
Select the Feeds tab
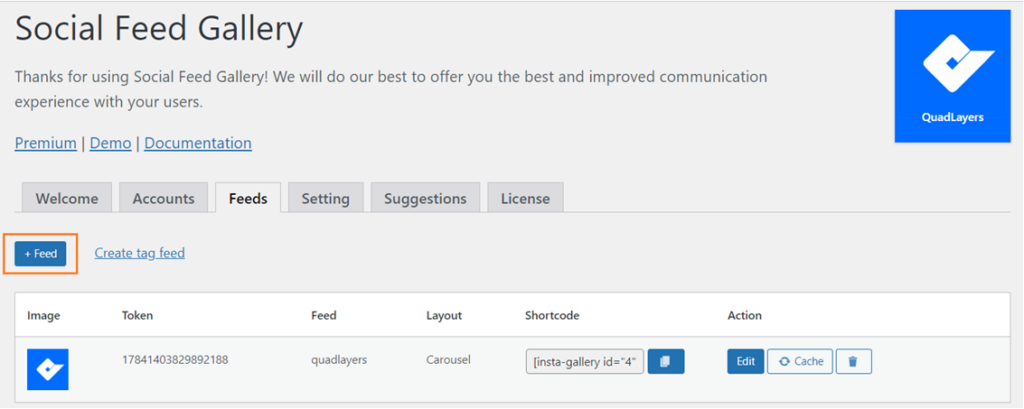pos(248,198)
